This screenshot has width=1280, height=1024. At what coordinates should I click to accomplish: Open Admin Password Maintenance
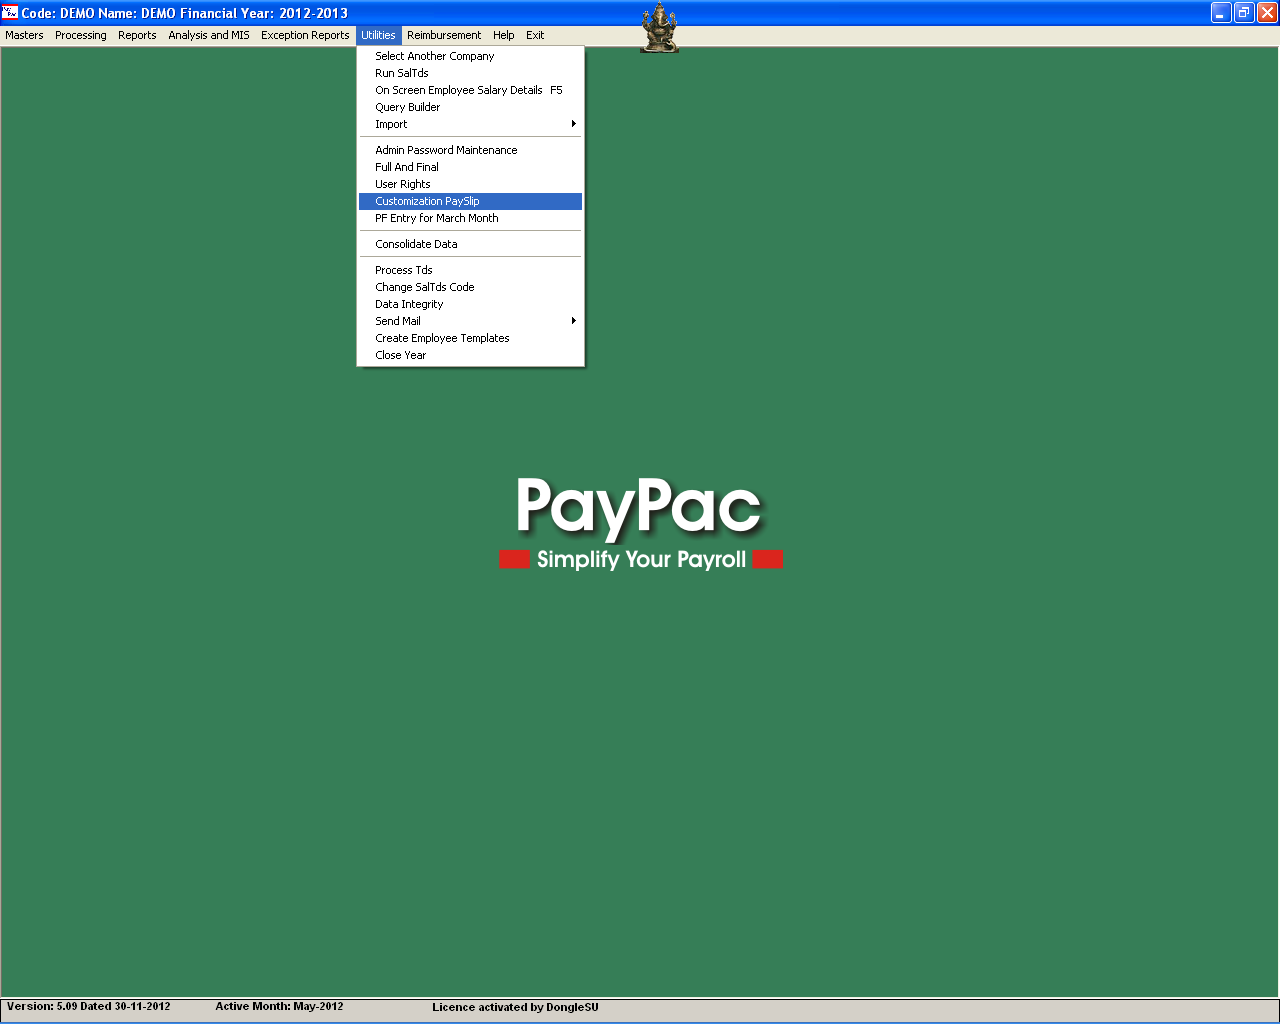pos(470,150)
